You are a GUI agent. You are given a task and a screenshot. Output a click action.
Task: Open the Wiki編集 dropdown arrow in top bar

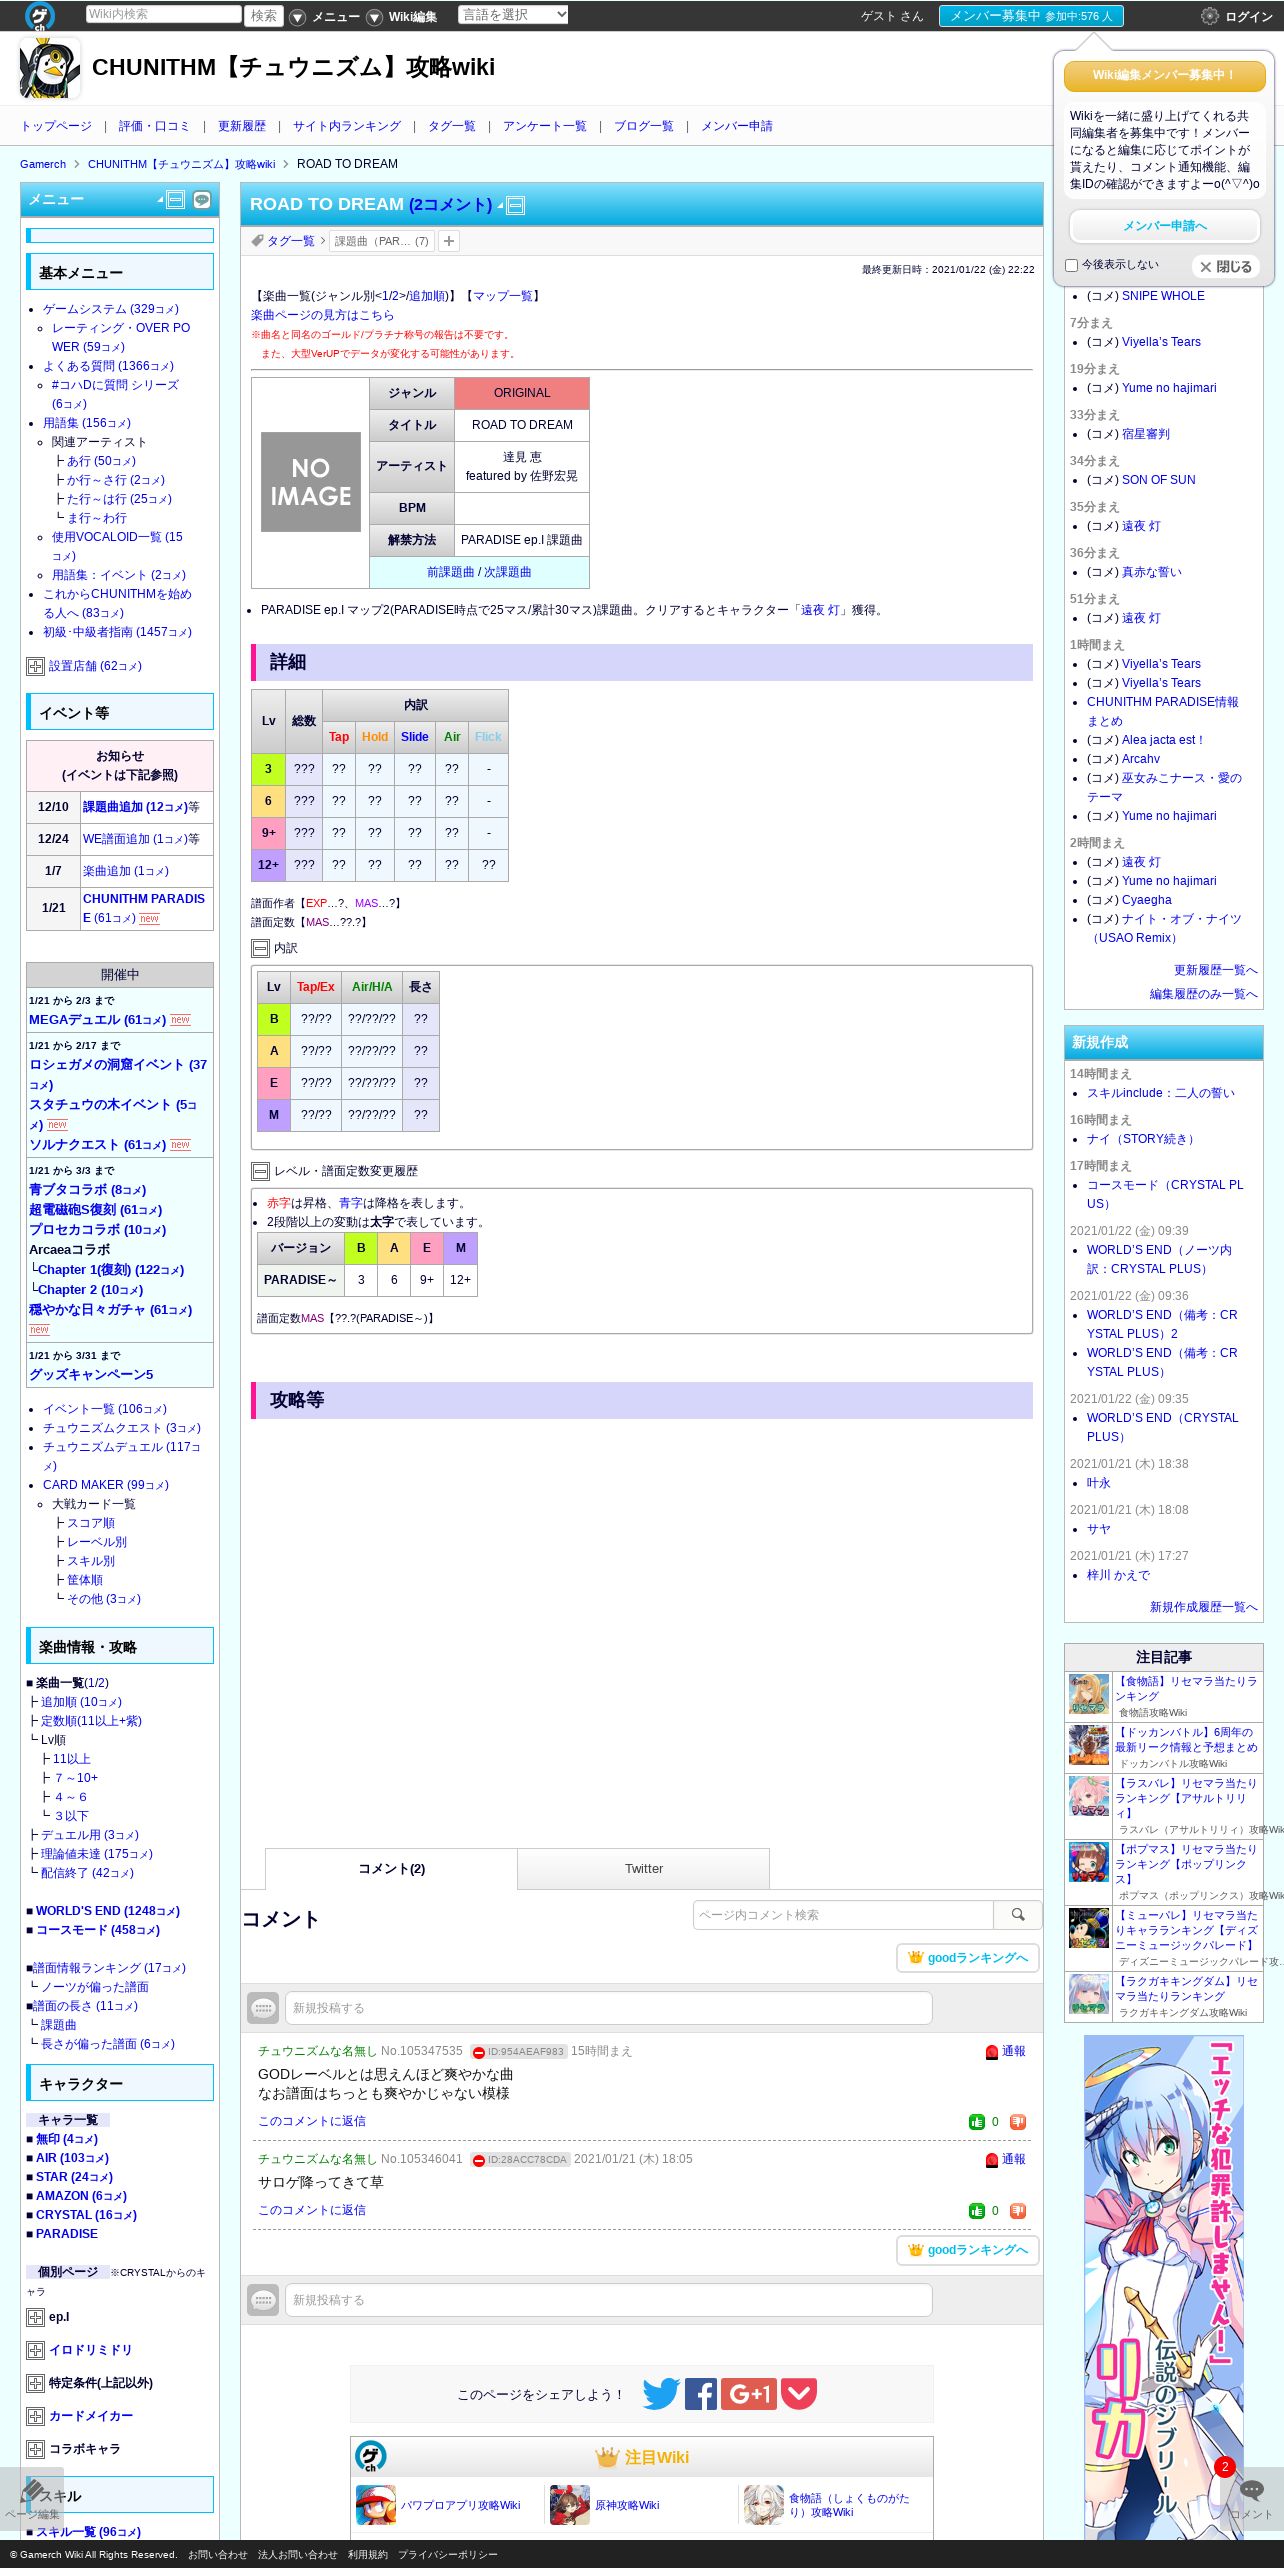click(375, 17)
